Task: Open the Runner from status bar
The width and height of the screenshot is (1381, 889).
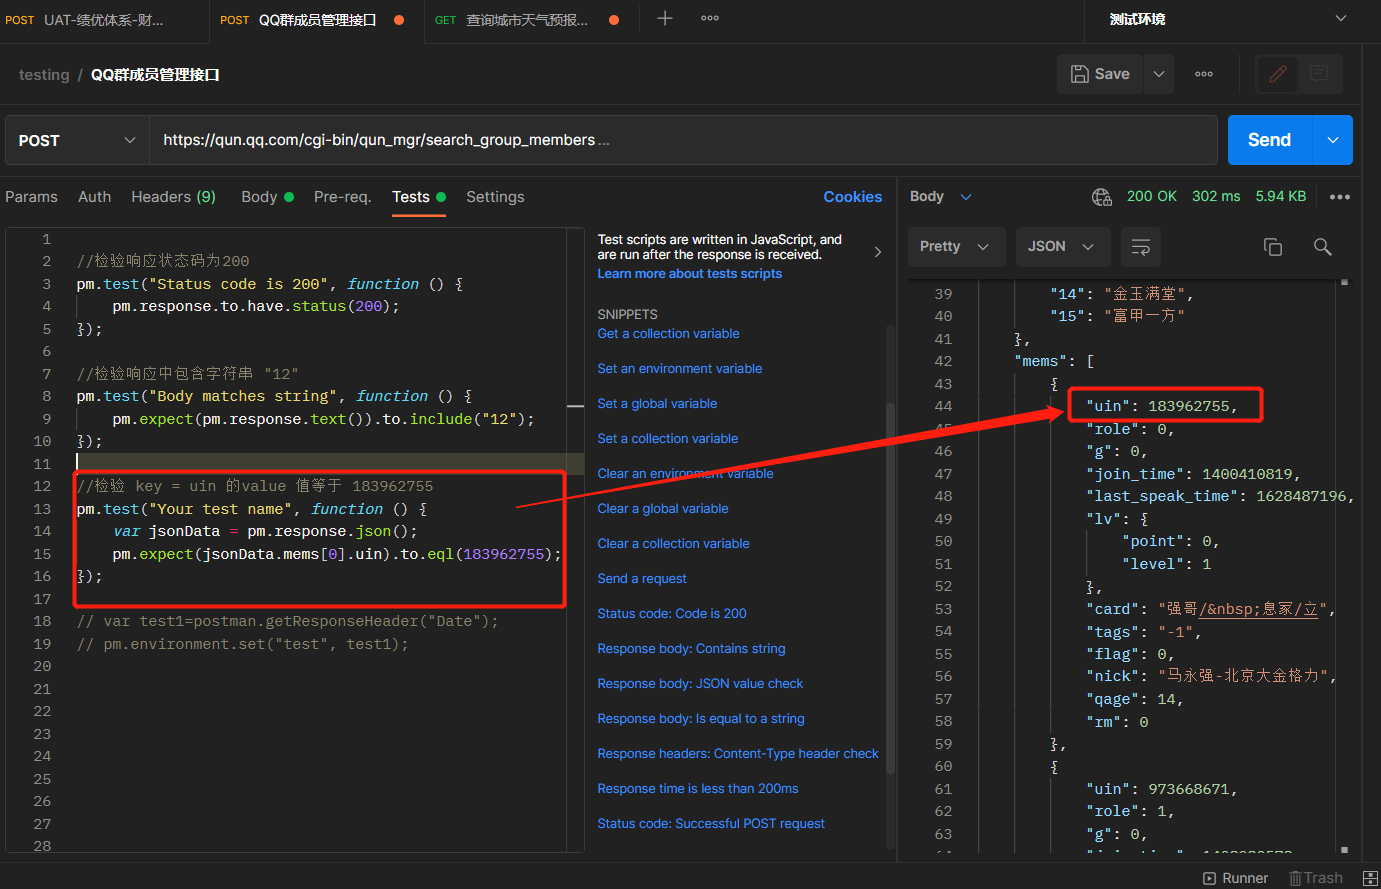Action: [x=1236, y=878]
